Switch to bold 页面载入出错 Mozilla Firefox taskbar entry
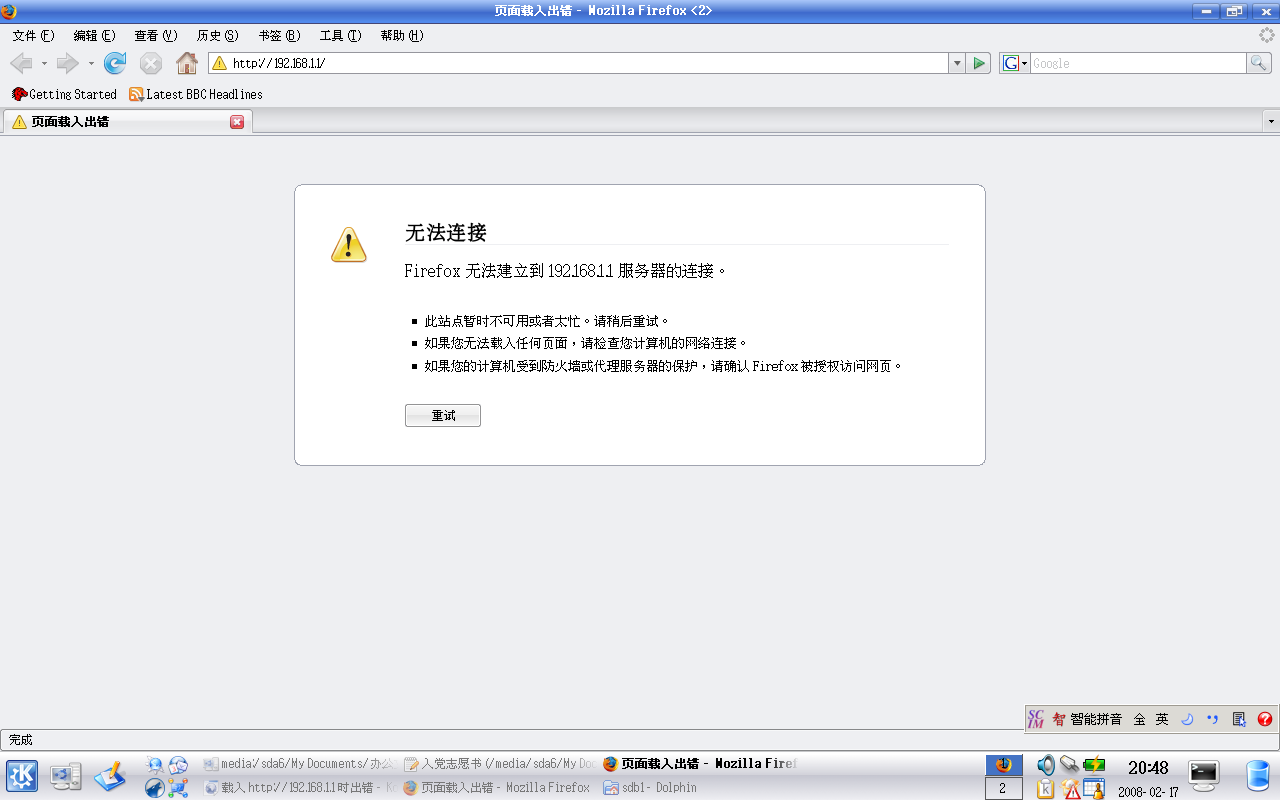 [x=699, y=764]
